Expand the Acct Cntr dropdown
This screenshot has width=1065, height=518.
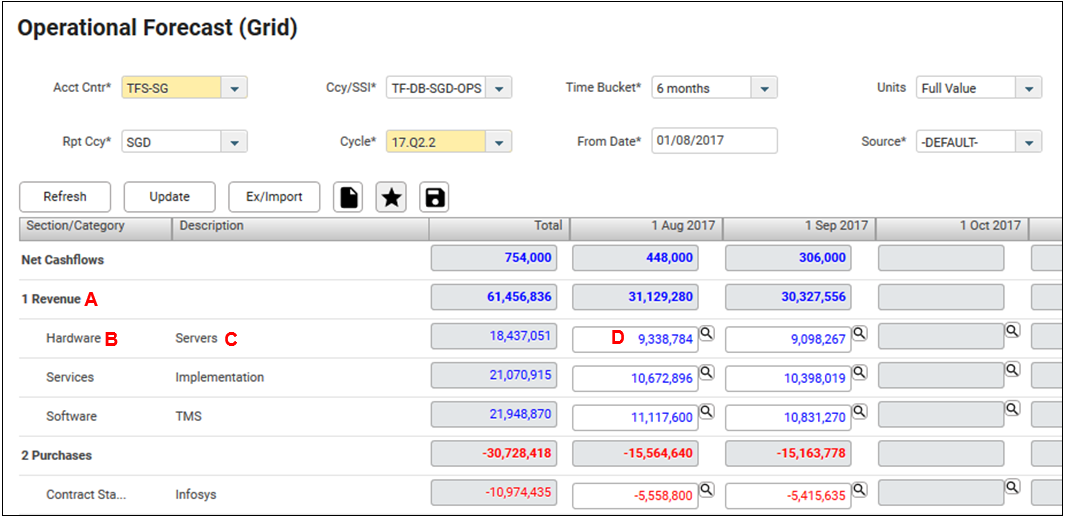point(234,88)
